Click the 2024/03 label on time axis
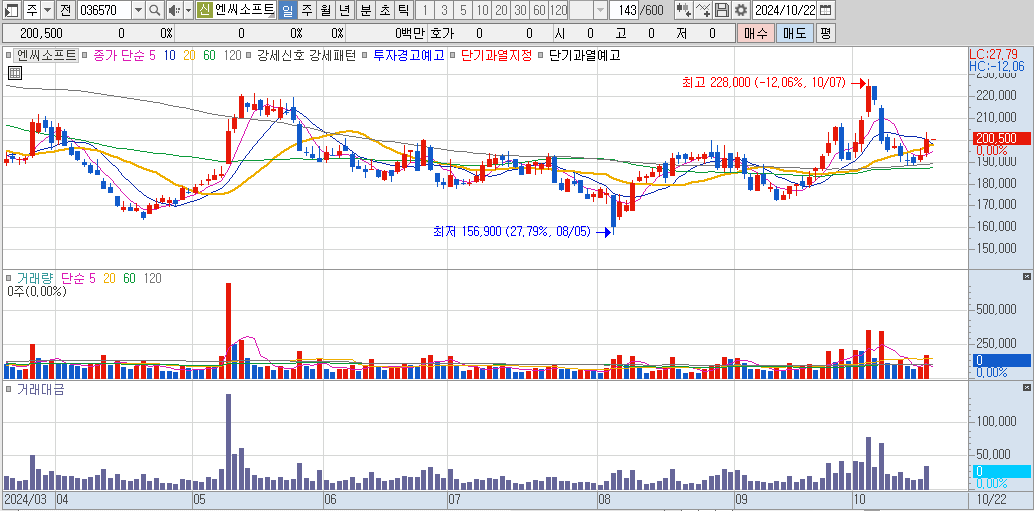1034x511 pixels. (28, 500)
